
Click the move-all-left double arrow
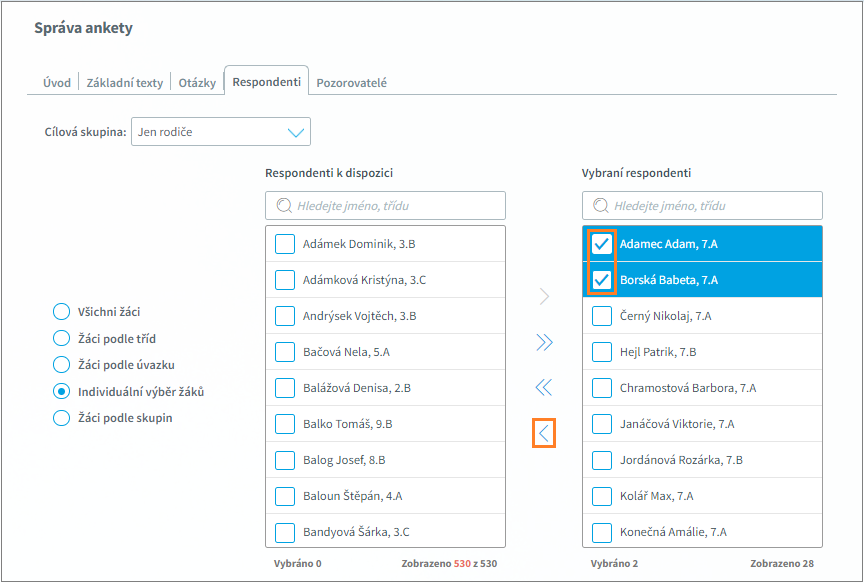tap(544, 387)
